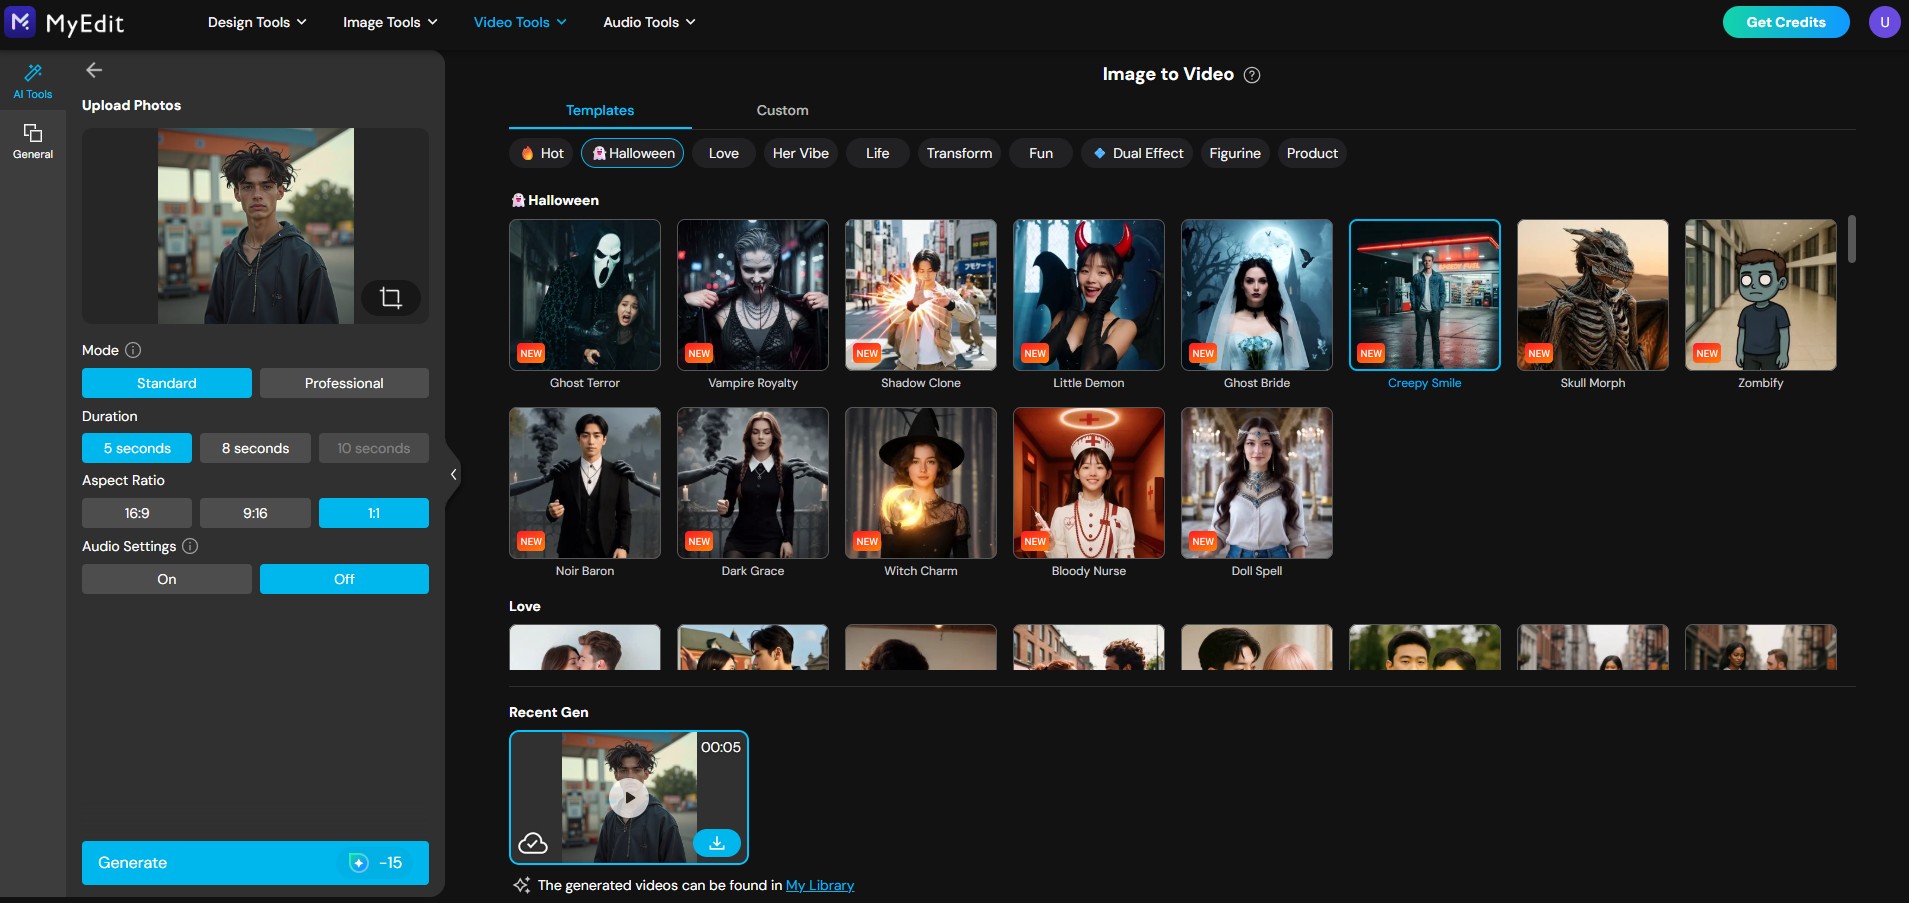Select the Life category filter
1909x903 pixels.
[x=878, y=153]
